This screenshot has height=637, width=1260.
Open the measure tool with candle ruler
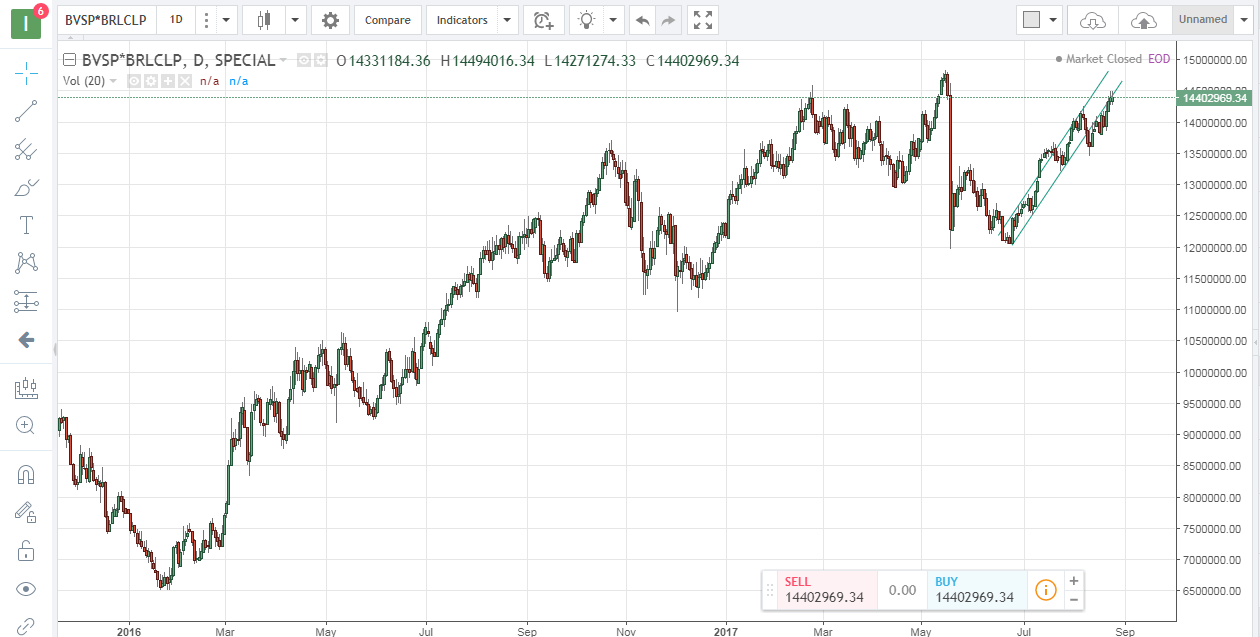[27, 387]
